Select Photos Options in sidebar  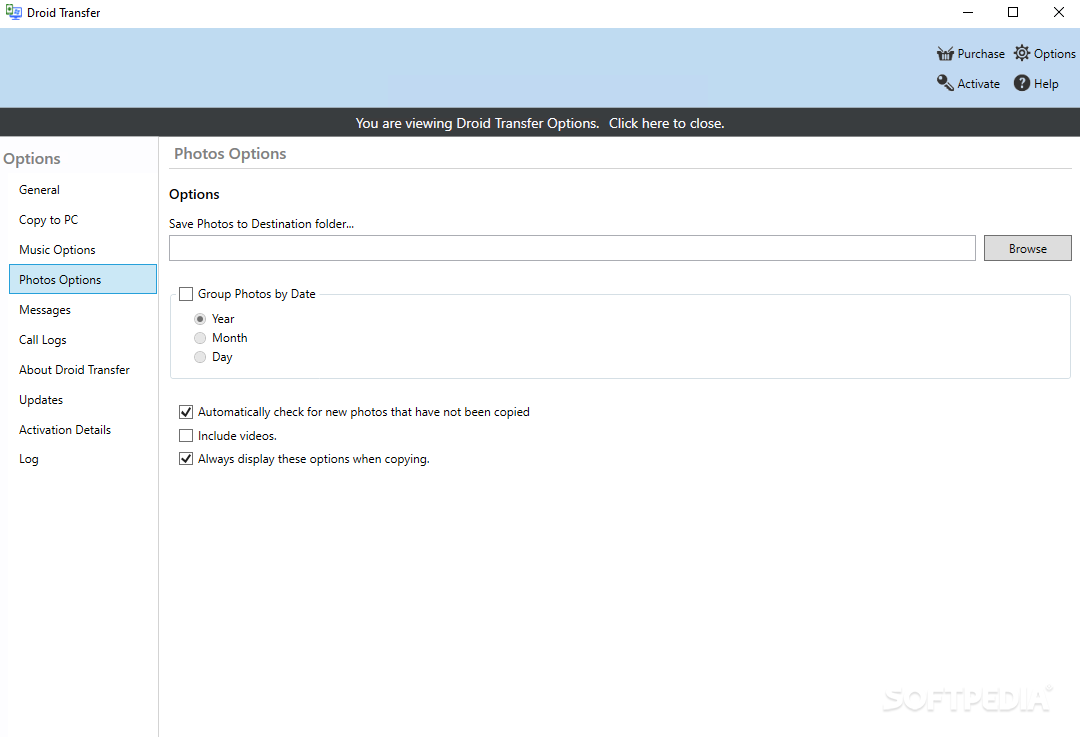(x=83, y=279)
